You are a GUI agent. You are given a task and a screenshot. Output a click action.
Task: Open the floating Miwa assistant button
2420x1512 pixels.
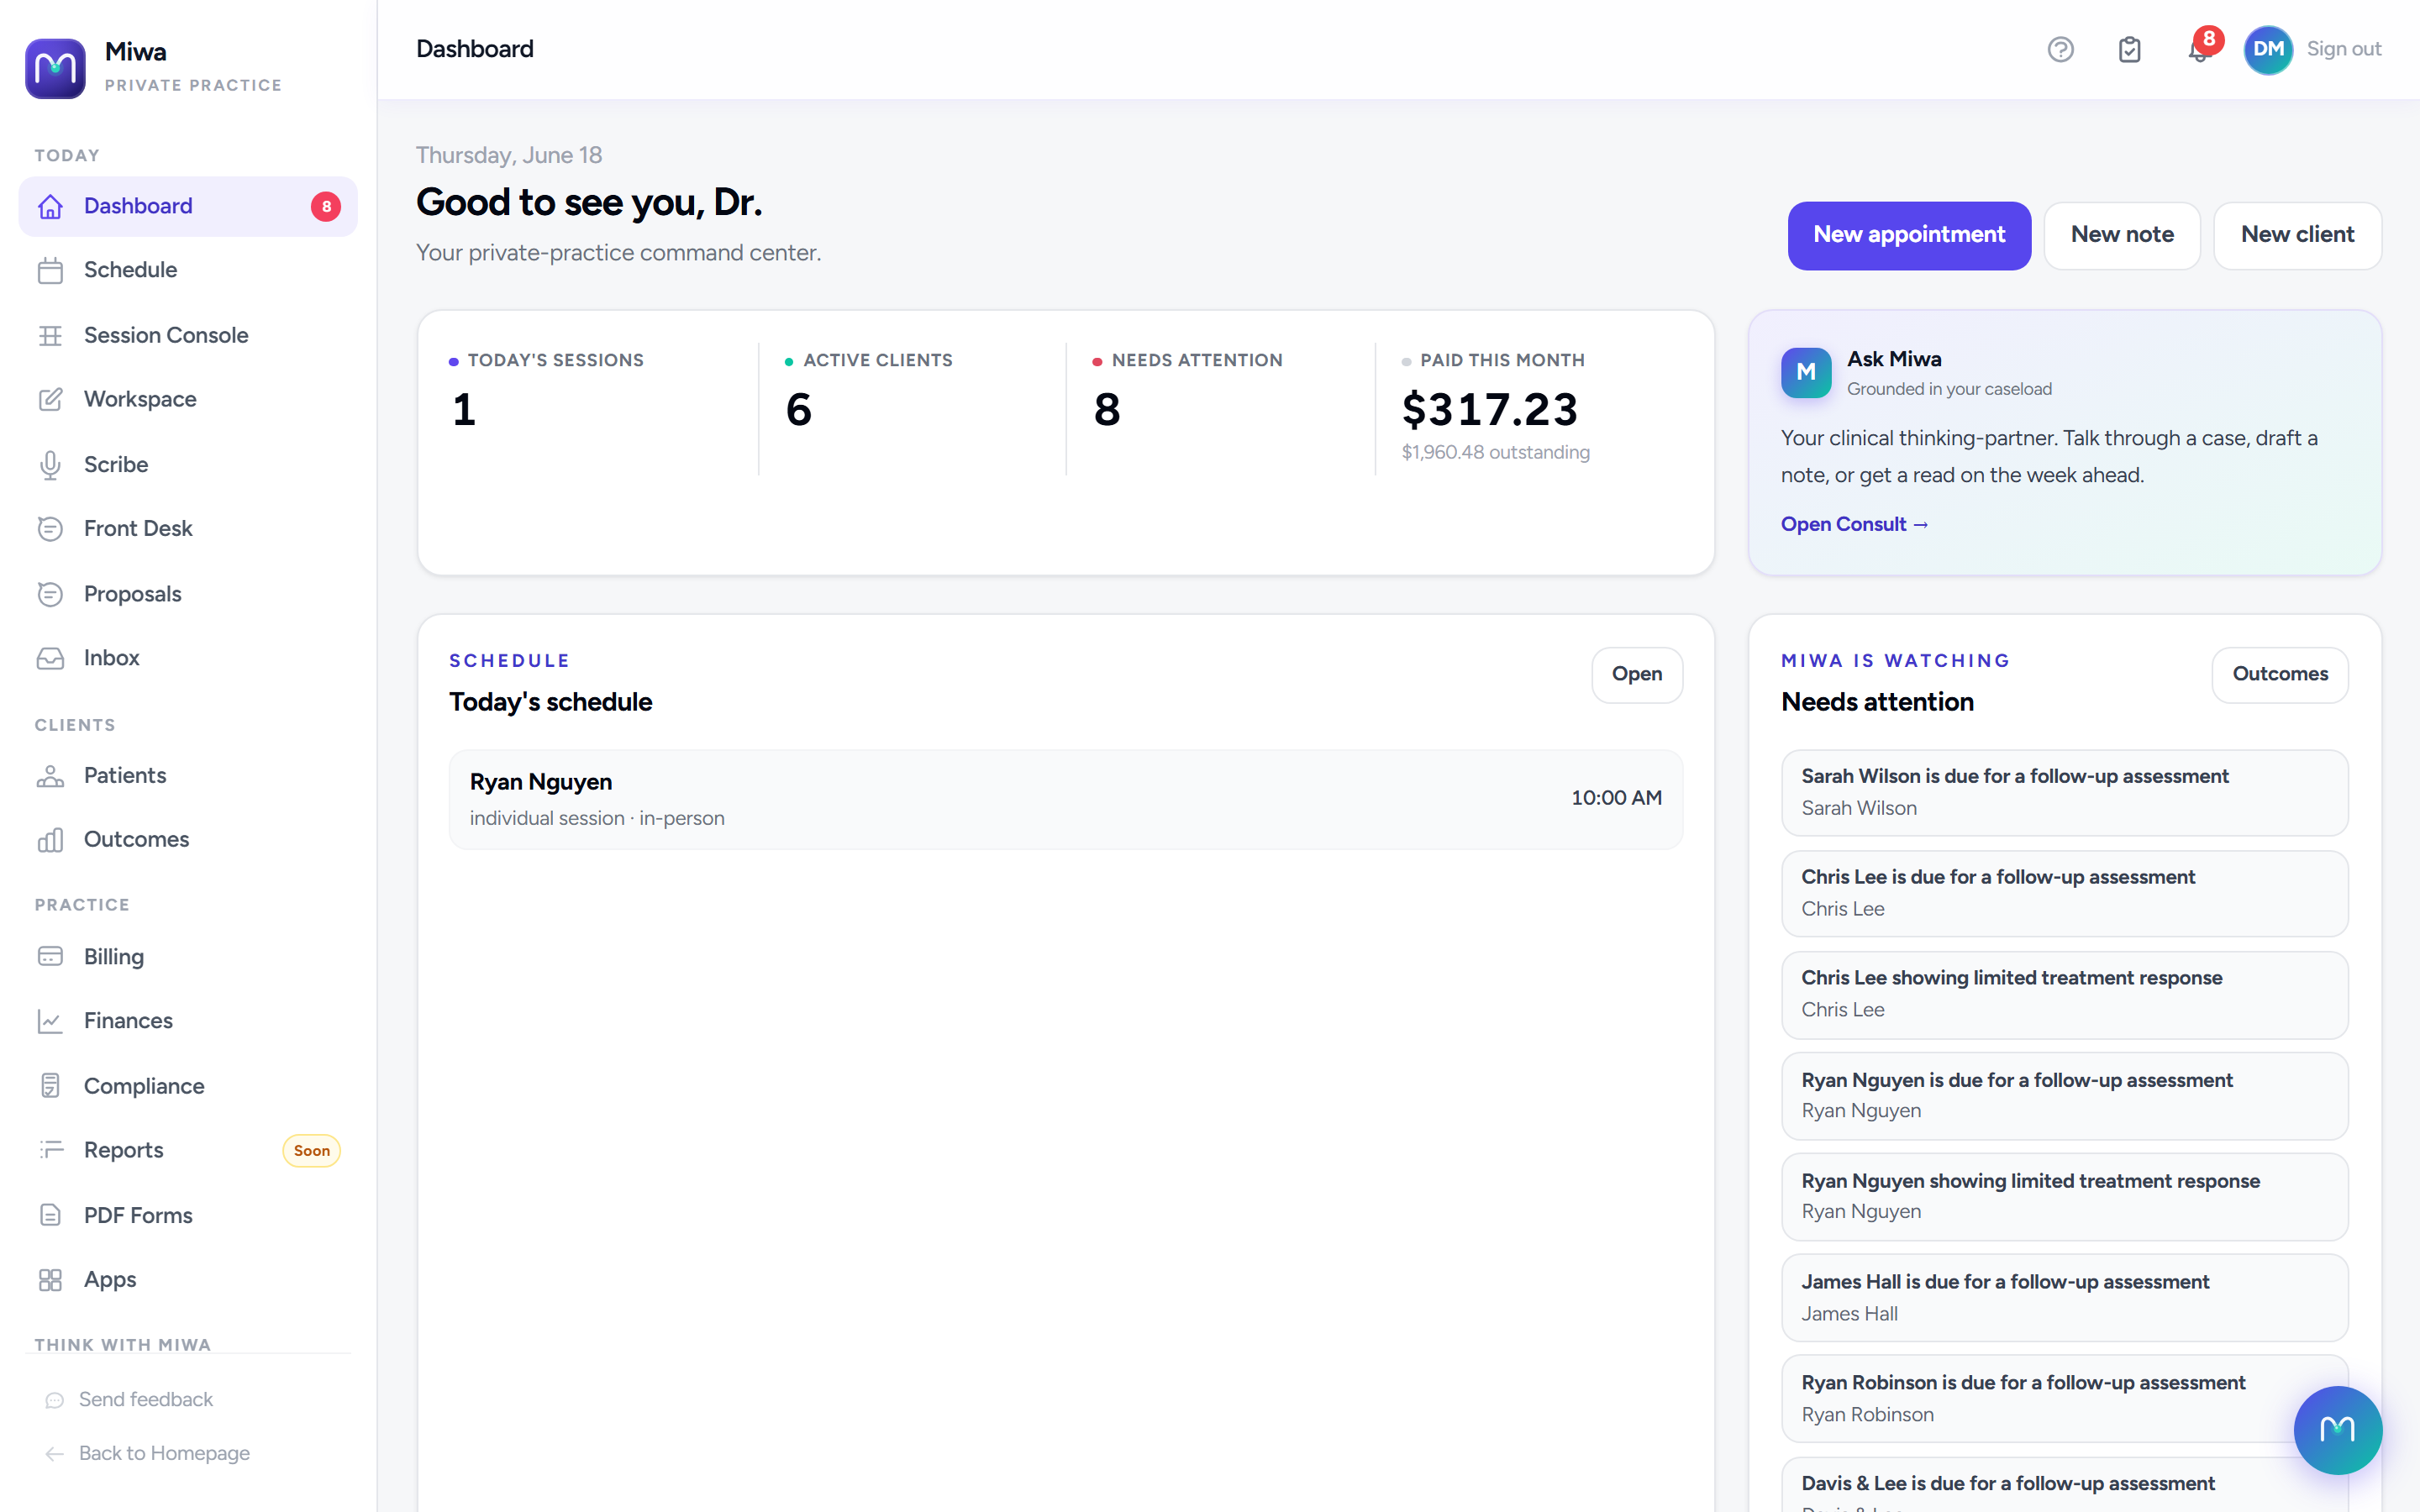pos(2337,1430)
